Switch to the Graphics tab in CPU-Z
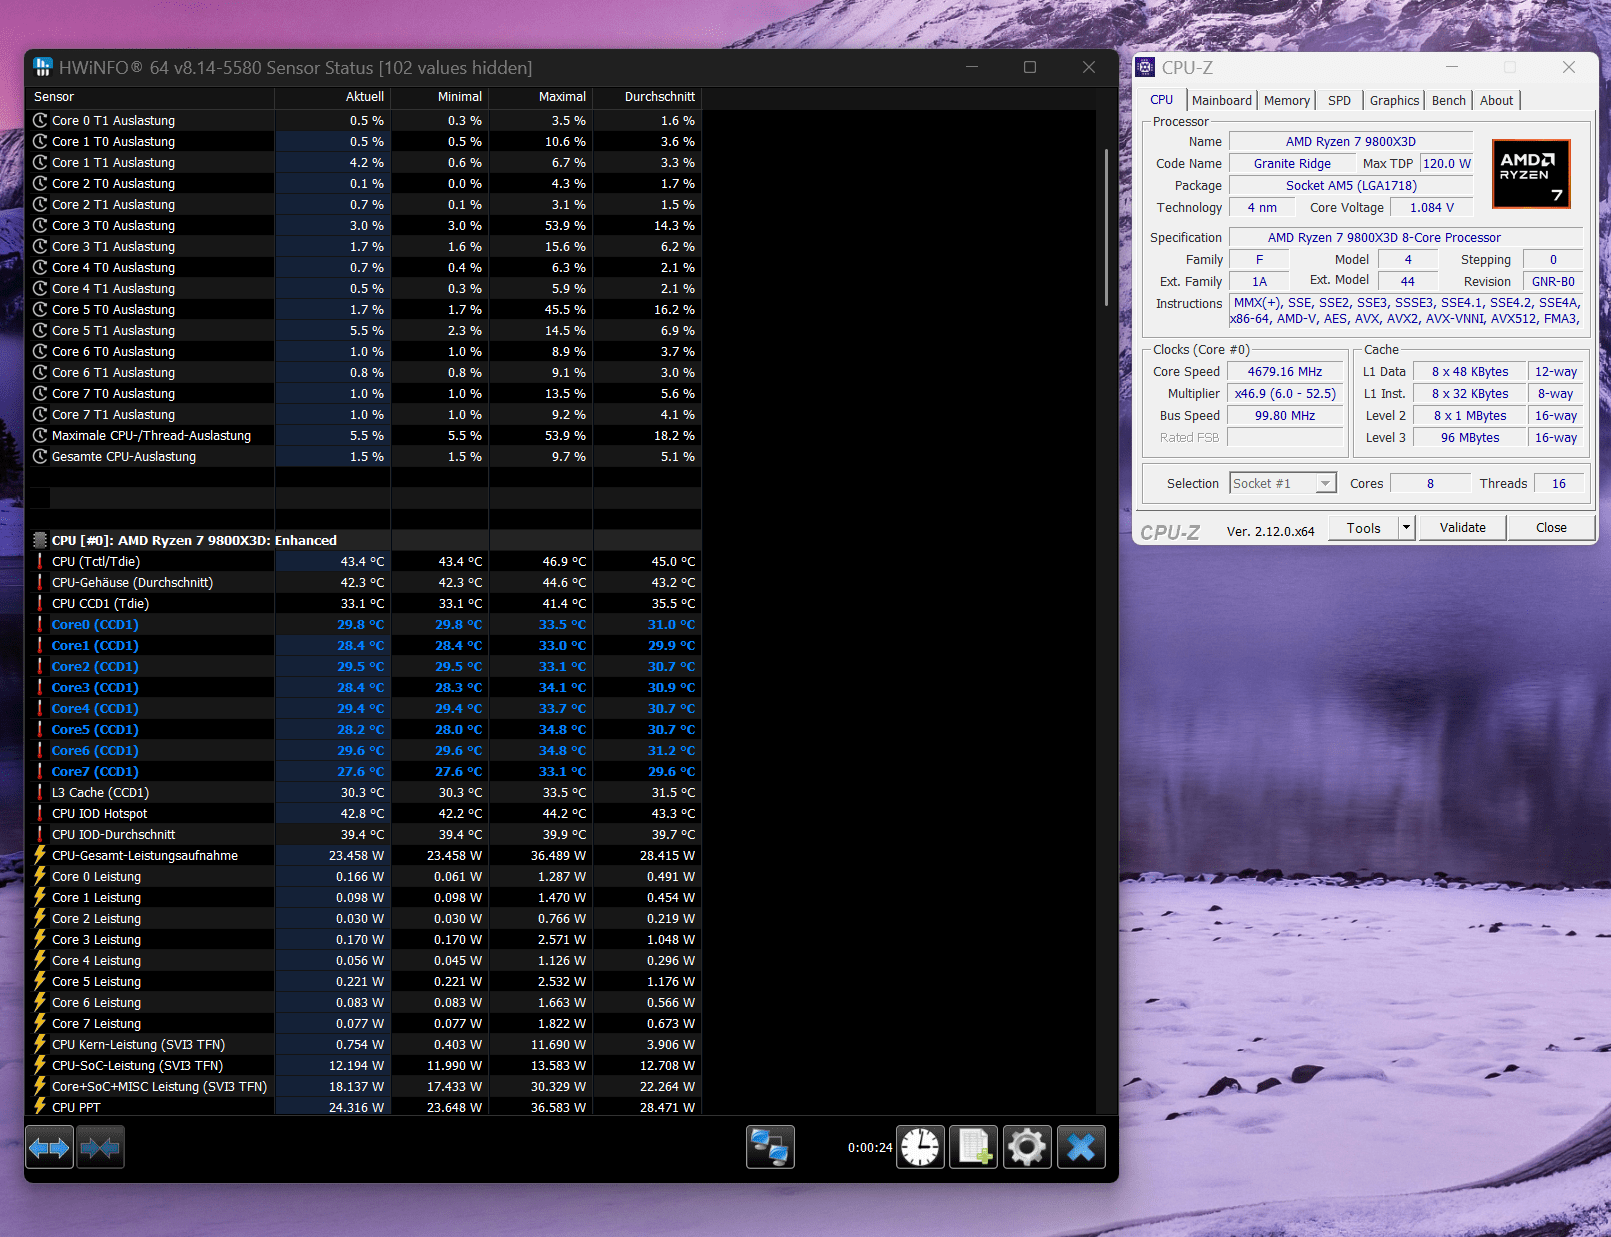 [x=1394, y=100]
